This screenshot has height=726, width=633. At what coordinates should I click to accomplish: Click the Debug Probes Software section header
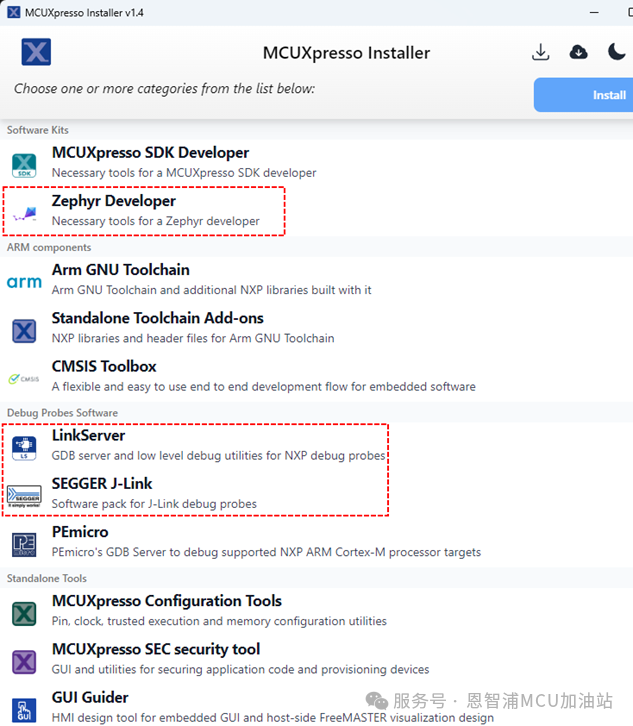62,413
